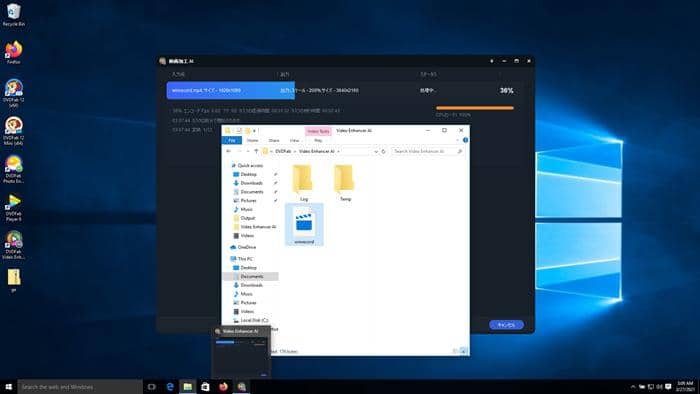Open the Microsoft Store taskbar icon
700x394 pixels.
[x=205, y=386]
